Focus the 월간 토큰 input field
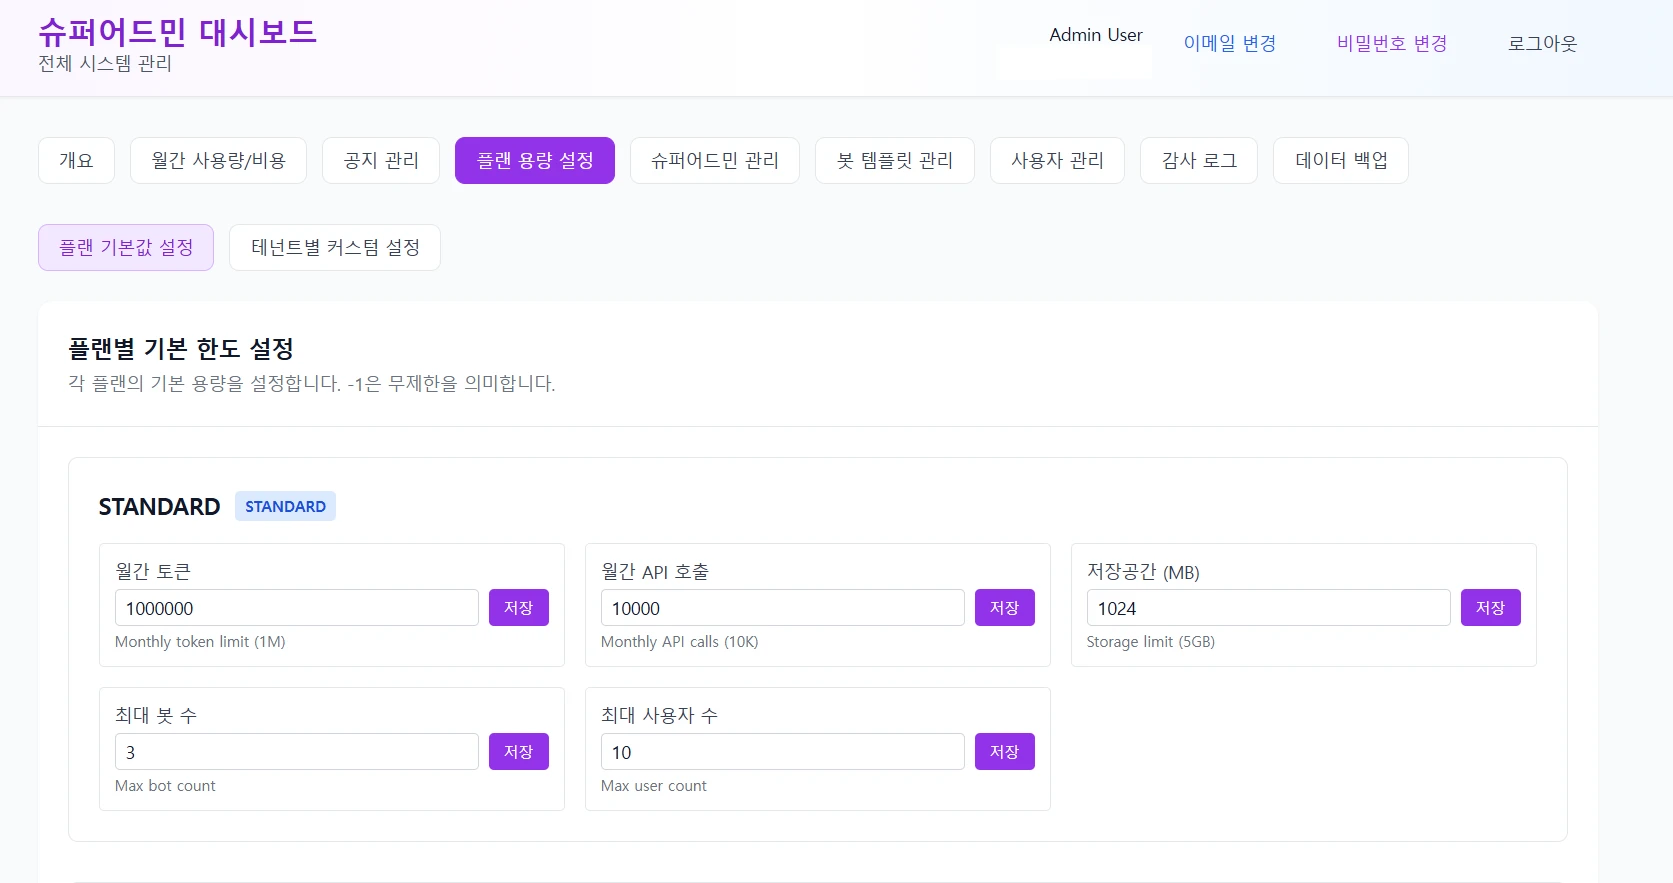 (x=296, y=608)
